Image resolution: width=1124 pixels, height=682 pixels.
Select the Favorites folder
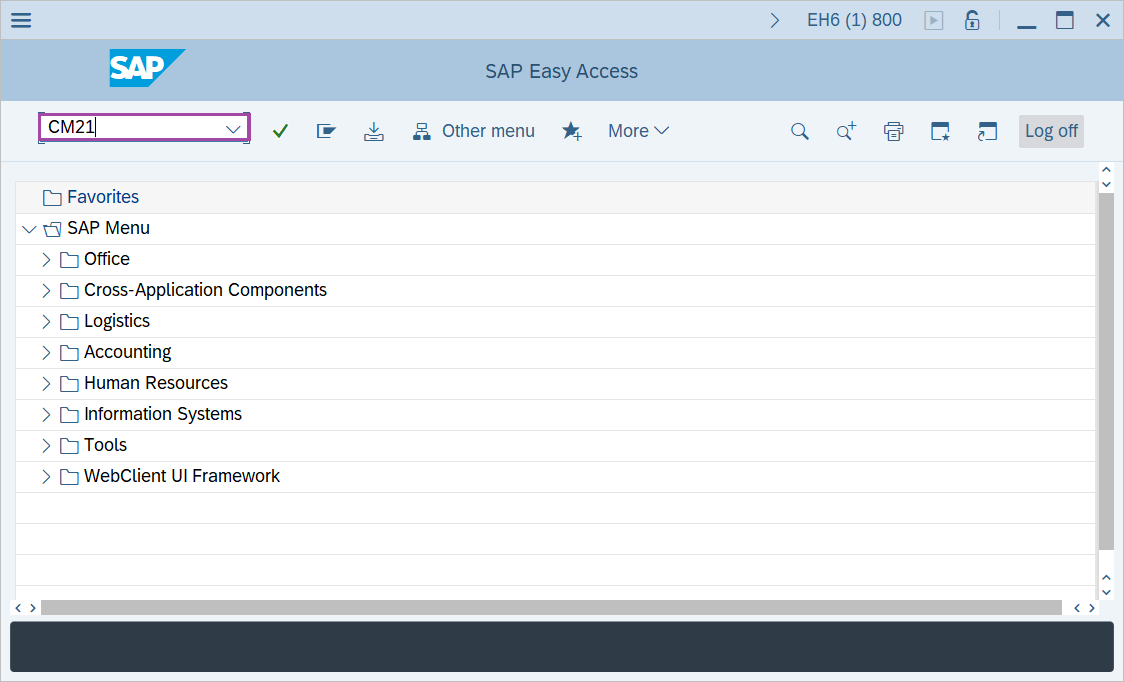point(102,197)
